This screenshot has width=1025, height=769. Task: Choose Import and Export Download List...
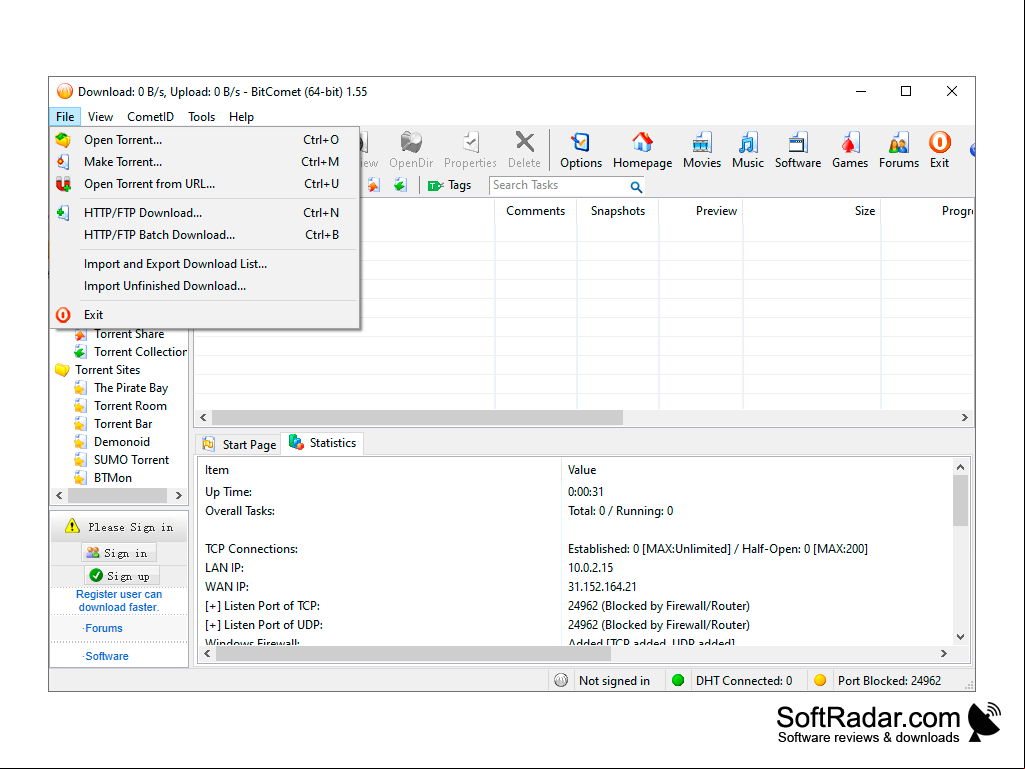pos(205,264)
